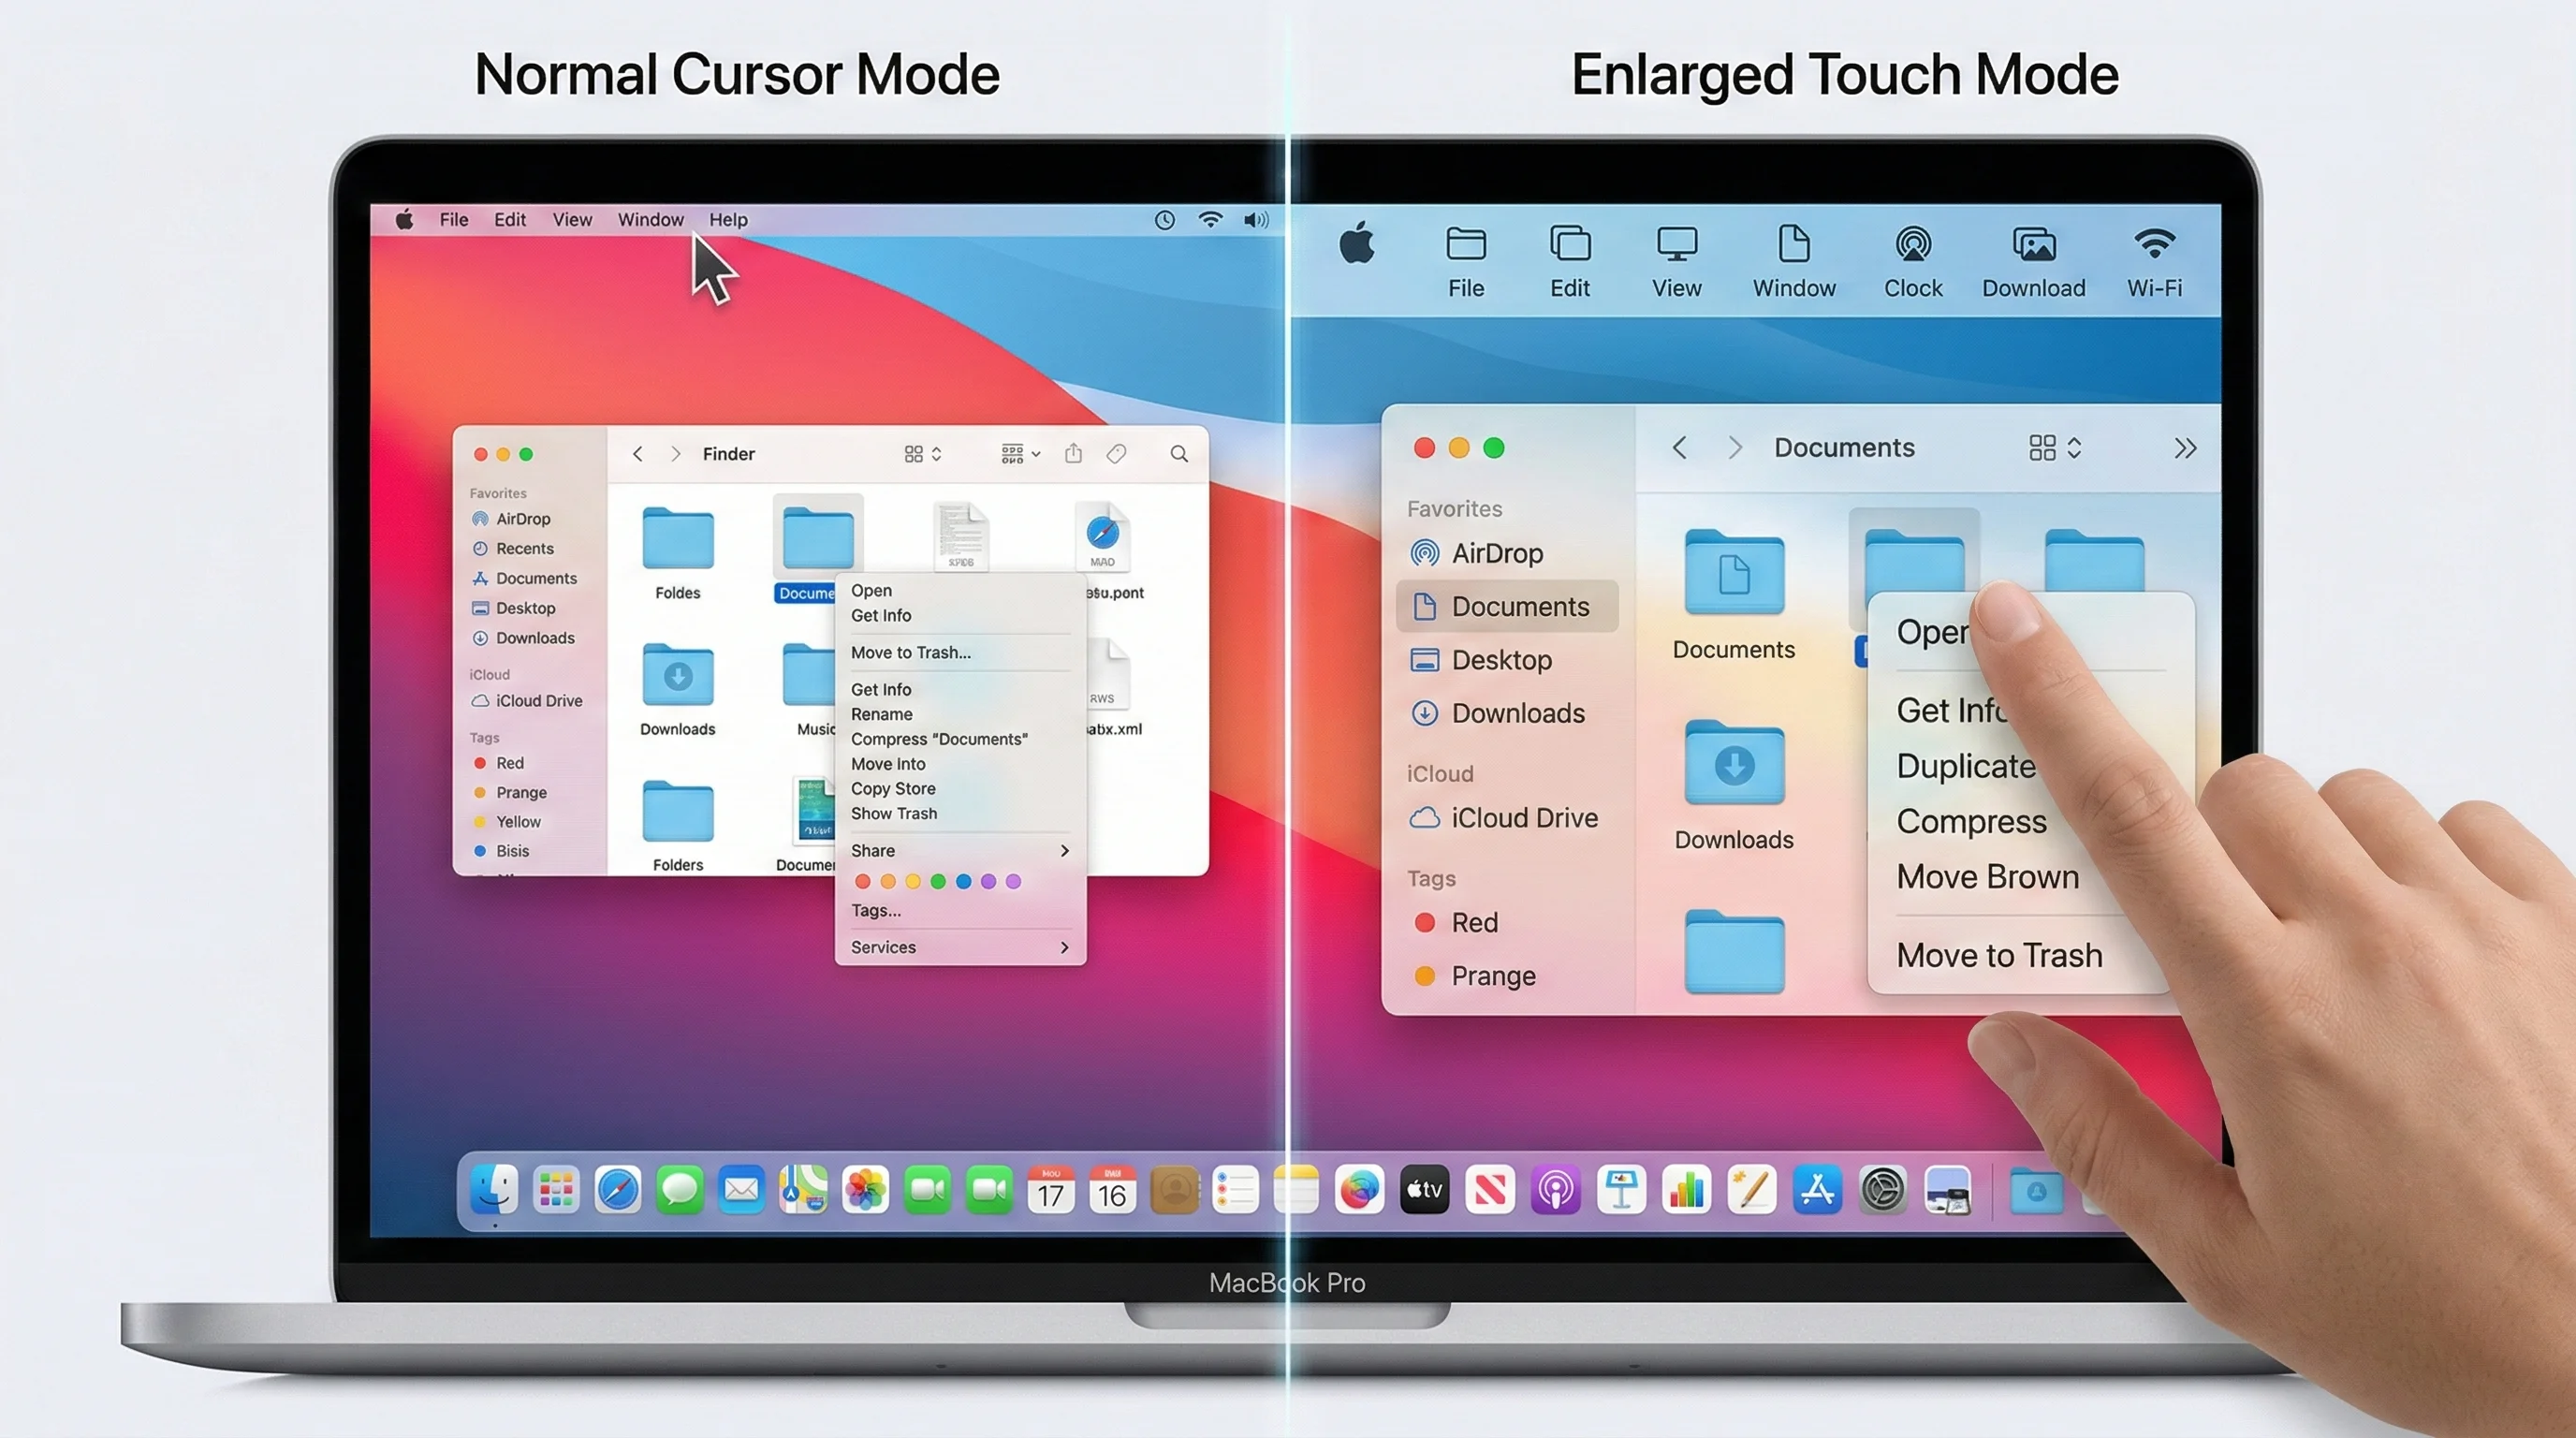Open Podcasts from the dock
The width and height of the screenshot is (2576, 1438).
point(1555,1190)
